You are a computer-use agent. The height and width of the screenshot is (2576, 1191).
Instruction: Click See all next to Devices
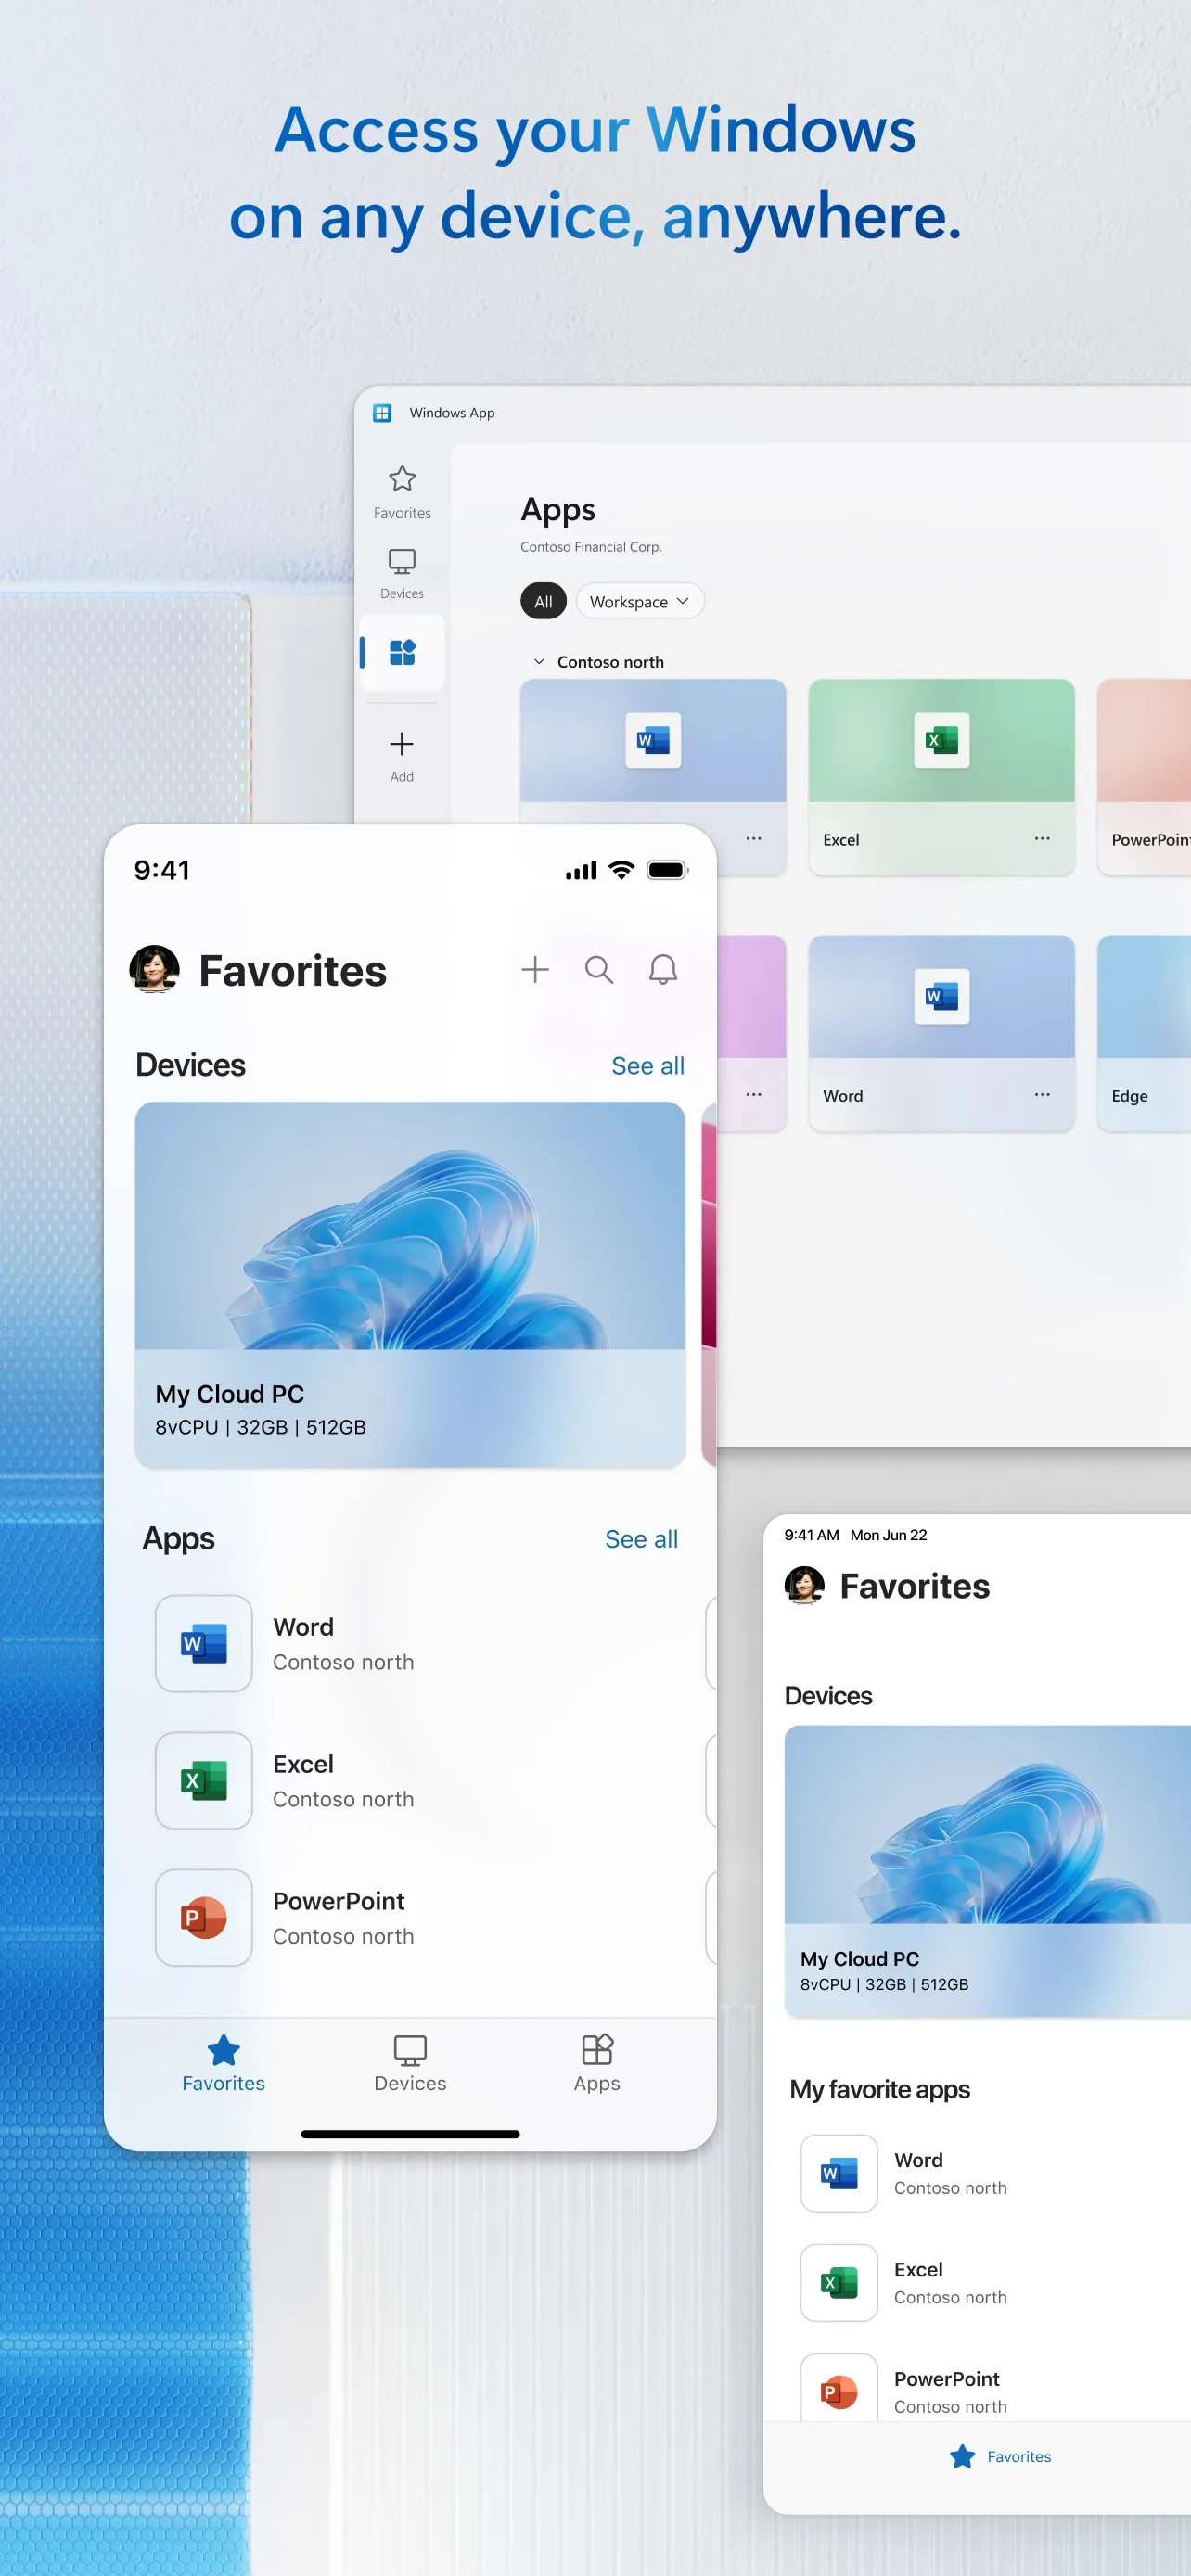[x=648, y=1066]
